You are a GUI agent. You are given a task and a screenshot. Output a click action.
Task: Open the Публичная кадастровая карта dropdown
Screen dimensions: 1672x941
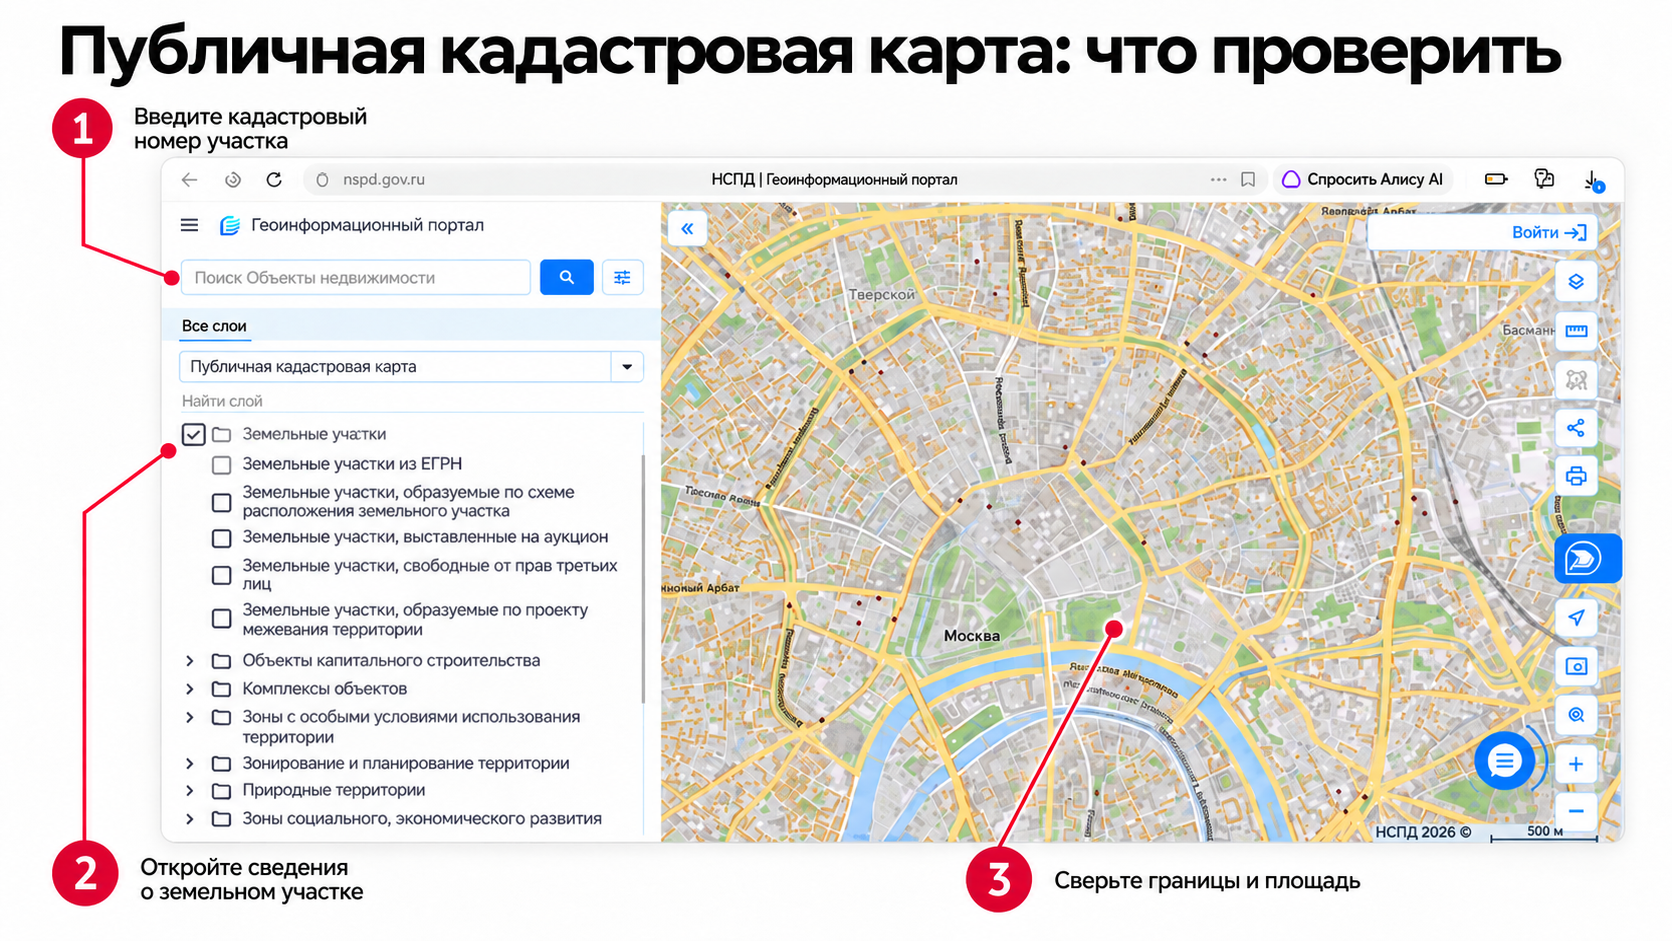pos(411,367)
